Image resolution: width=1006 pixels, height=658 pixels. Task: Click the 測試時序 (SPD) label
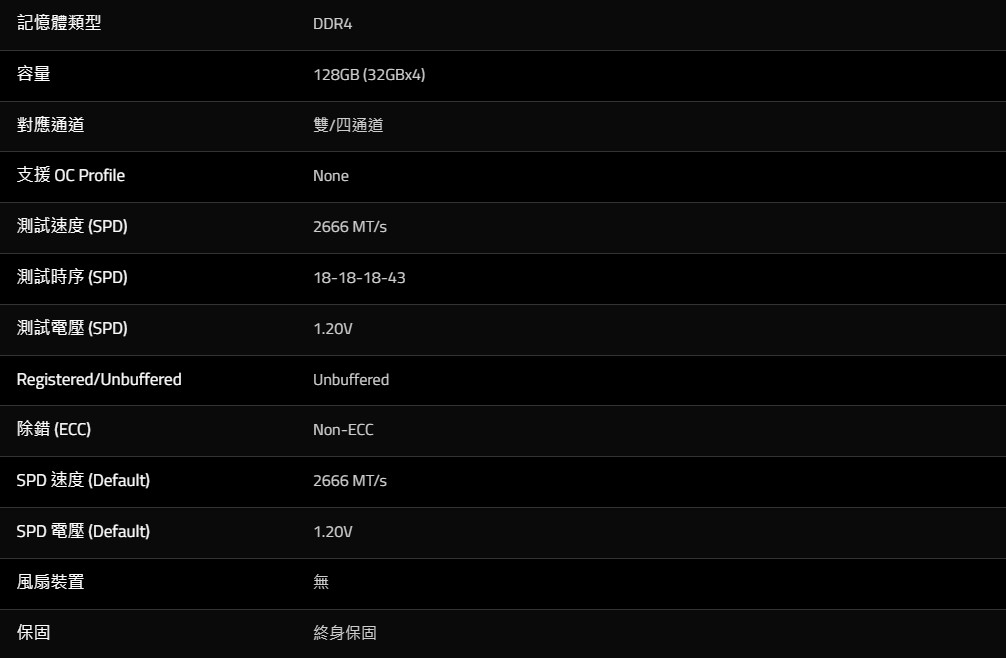[x=72, y=277]
